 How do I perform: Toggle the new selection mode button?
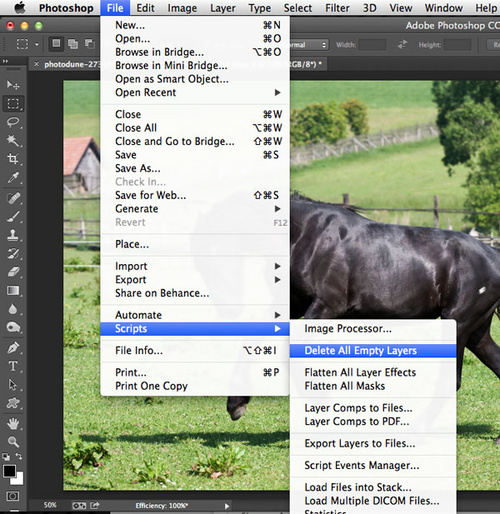tap(56, 43)
